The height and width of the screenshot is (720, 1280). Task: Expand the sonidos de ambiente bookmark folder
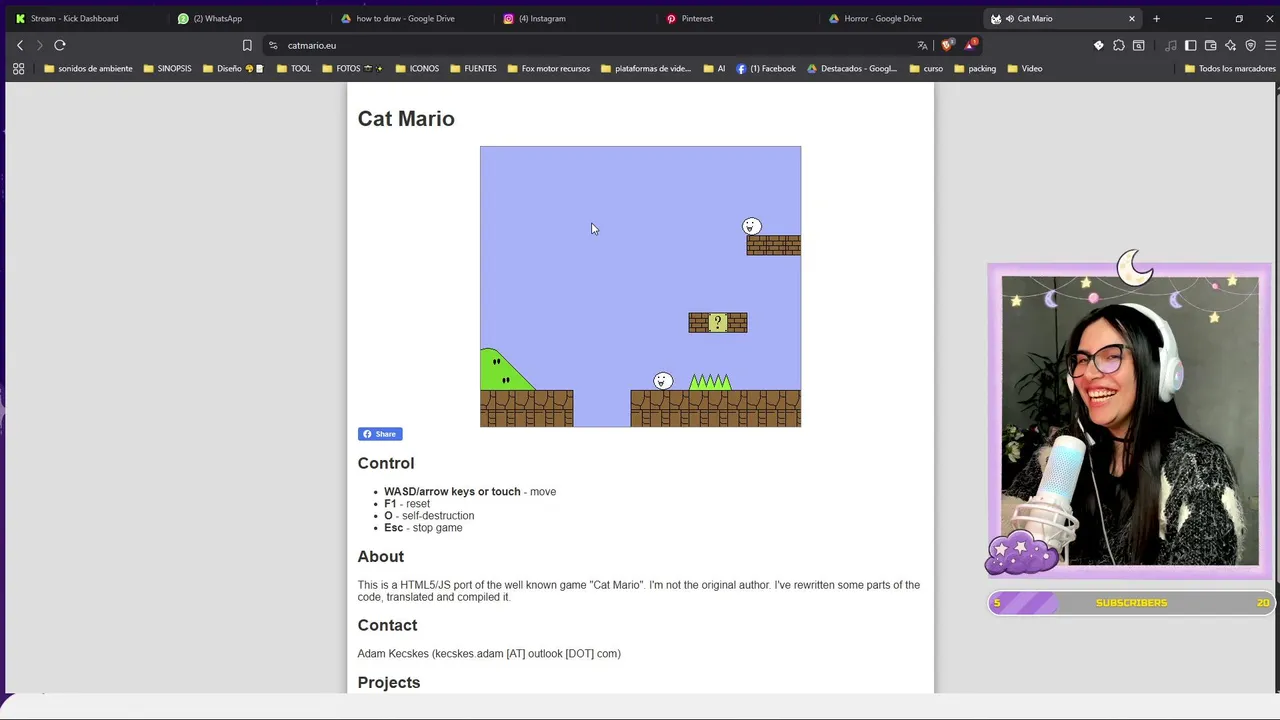pos(88,69)
